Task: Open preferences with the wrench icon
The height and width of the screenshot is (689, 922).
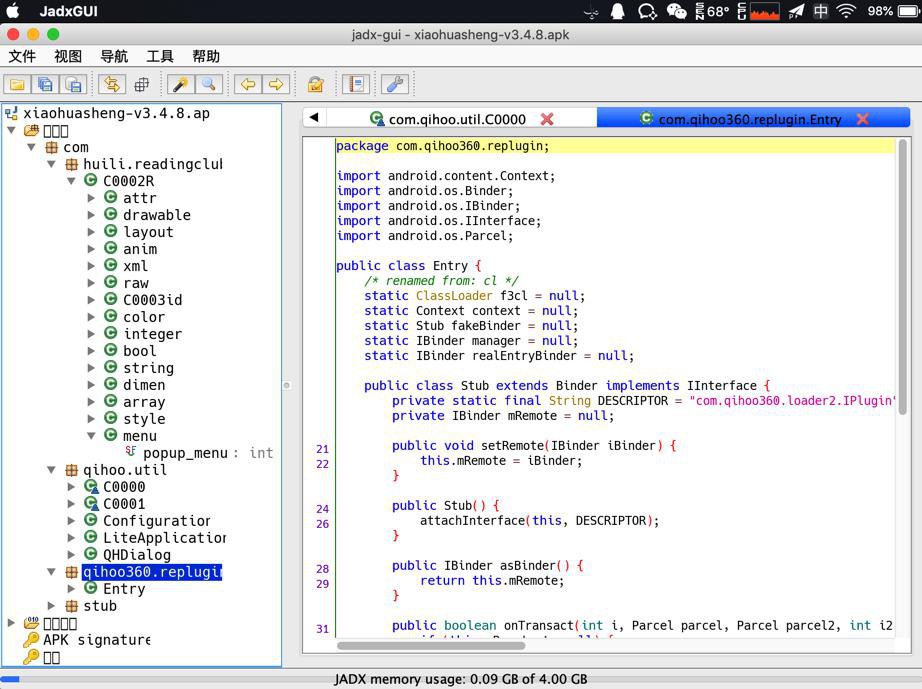Action: point(395,85)
